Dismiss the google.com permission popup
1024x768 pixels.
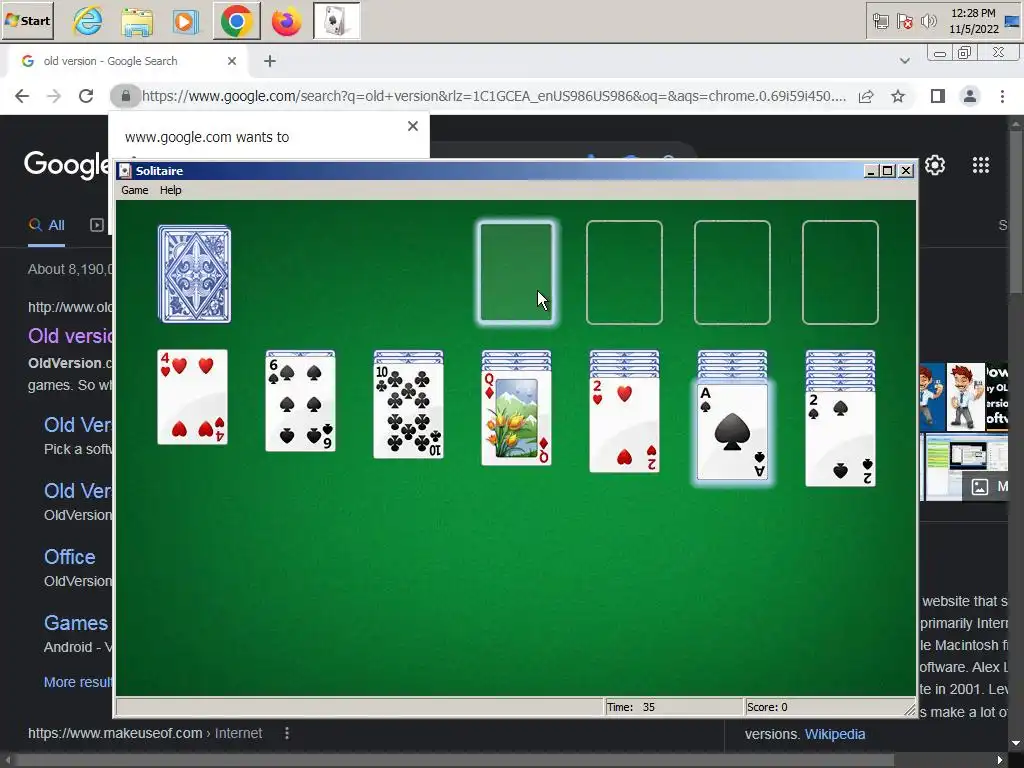coord(413,126)
